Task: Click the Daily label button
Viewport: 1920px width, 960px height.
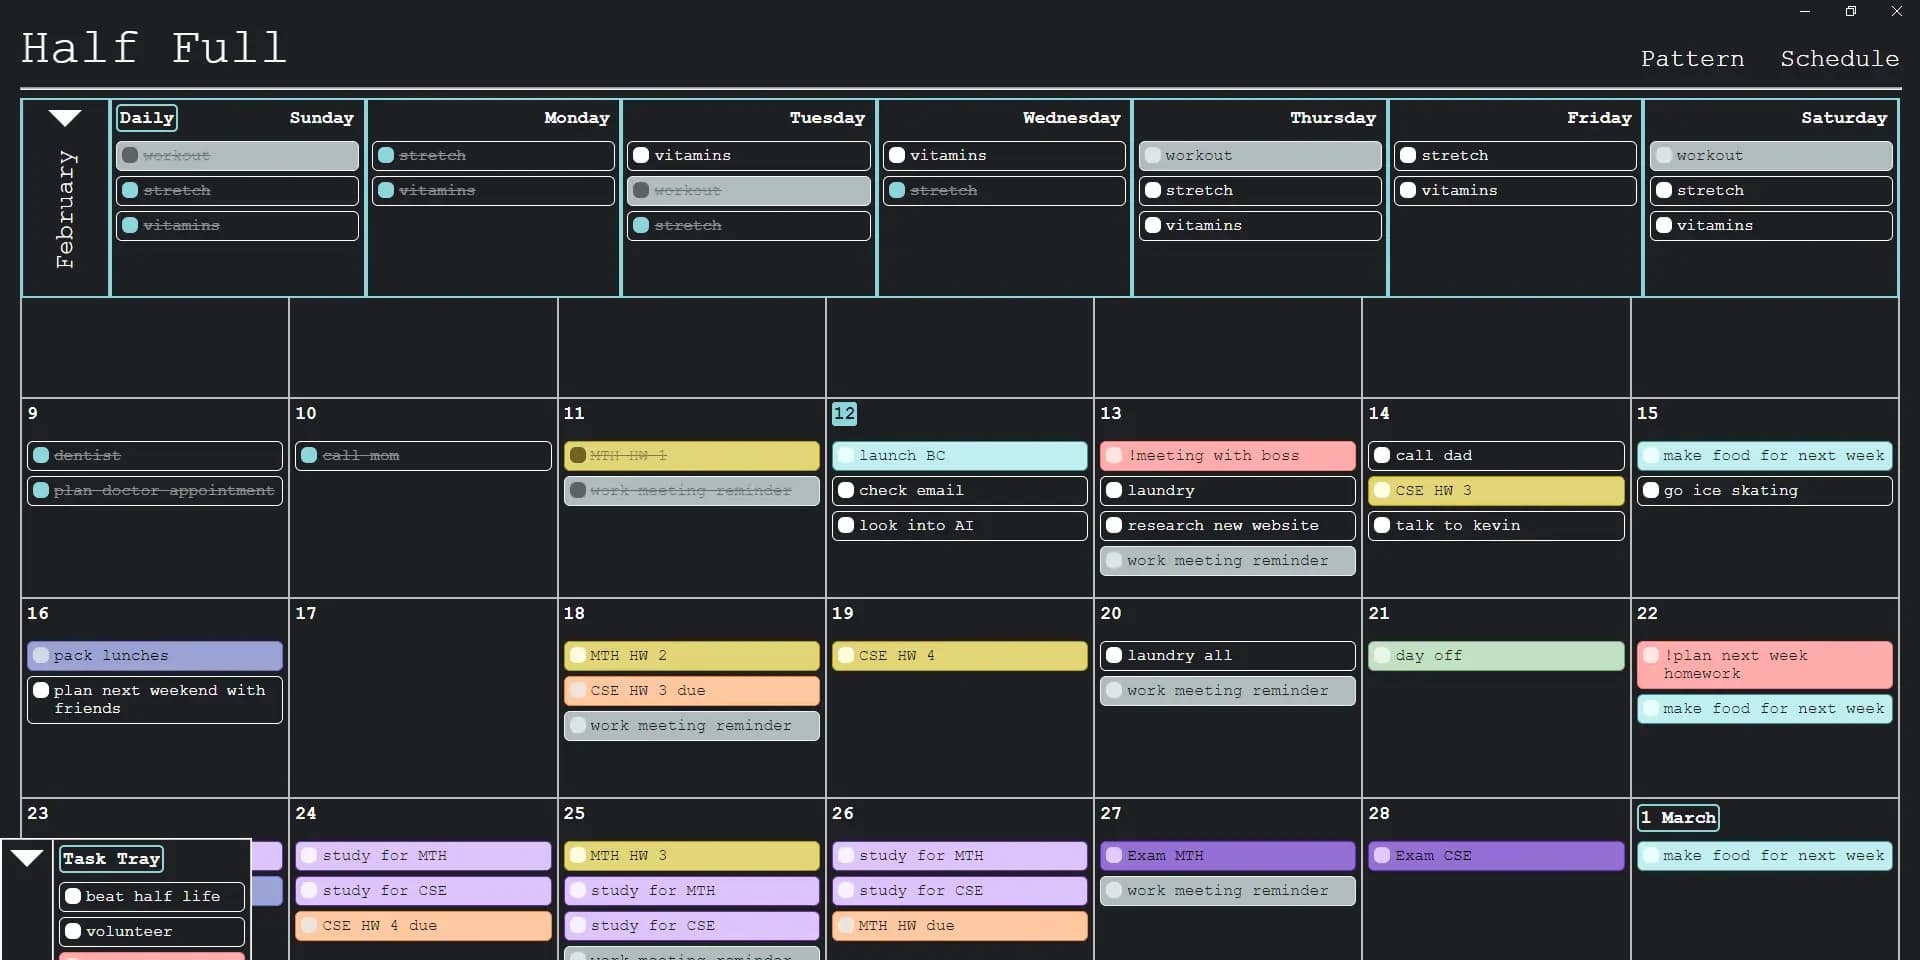Action: tap(147, 118)
